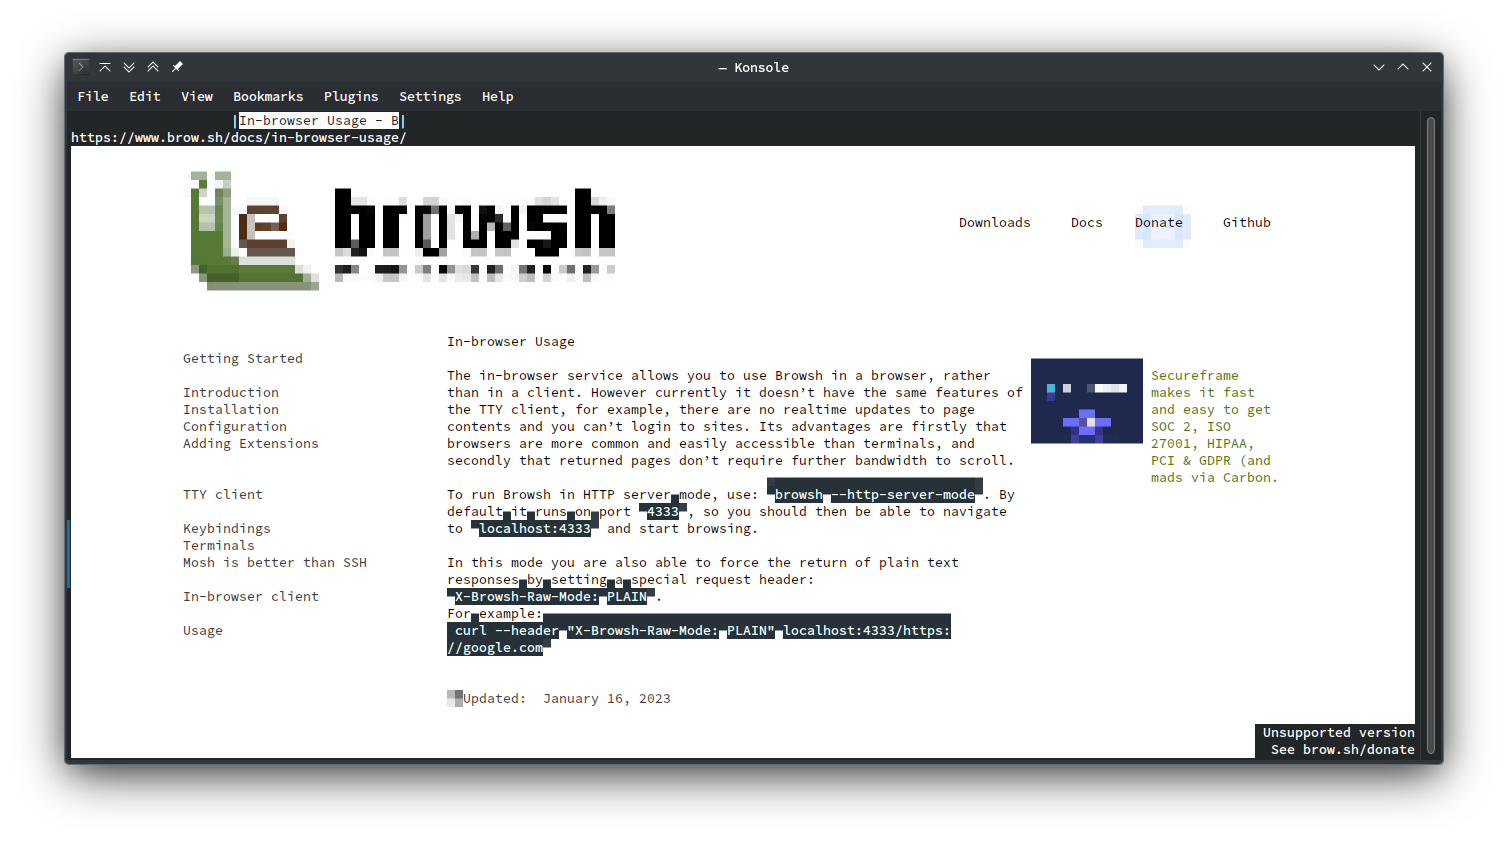Open the Plugins menu
This screenshot has height=841, width=1508.
pos(351,96)
